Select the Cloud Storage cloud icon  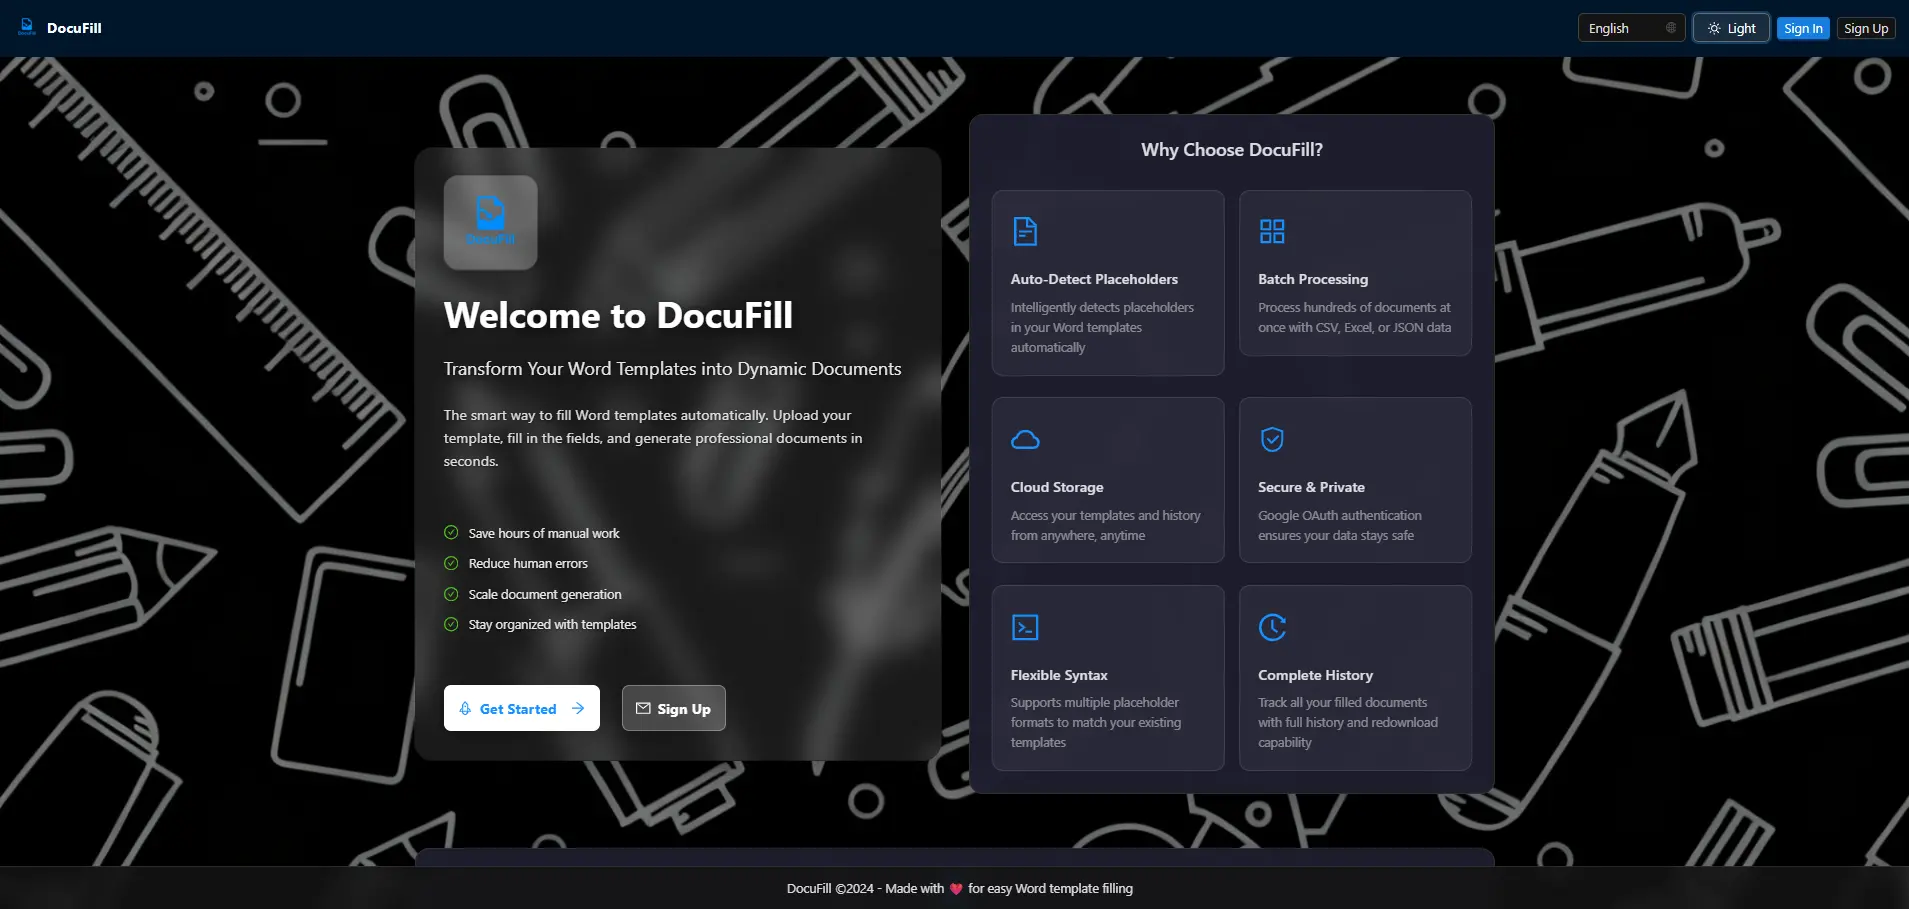(1026, 438)
